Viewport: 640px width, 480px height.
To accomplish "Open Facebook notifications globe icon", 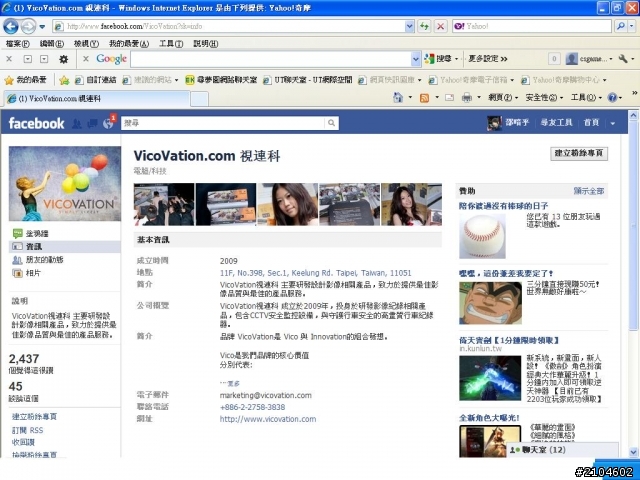I will click(x=108, y=123).
